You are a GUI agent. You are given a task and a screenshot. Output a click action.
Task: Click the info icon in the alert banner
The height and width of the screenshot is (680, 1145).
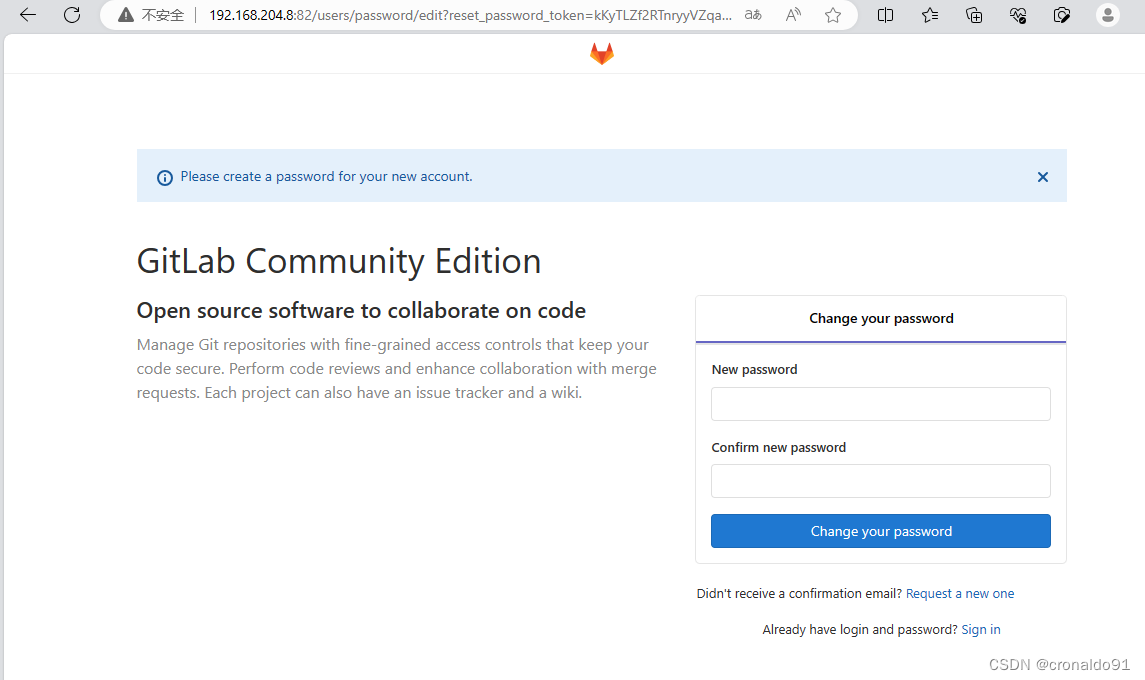click(x=165, y=177)
